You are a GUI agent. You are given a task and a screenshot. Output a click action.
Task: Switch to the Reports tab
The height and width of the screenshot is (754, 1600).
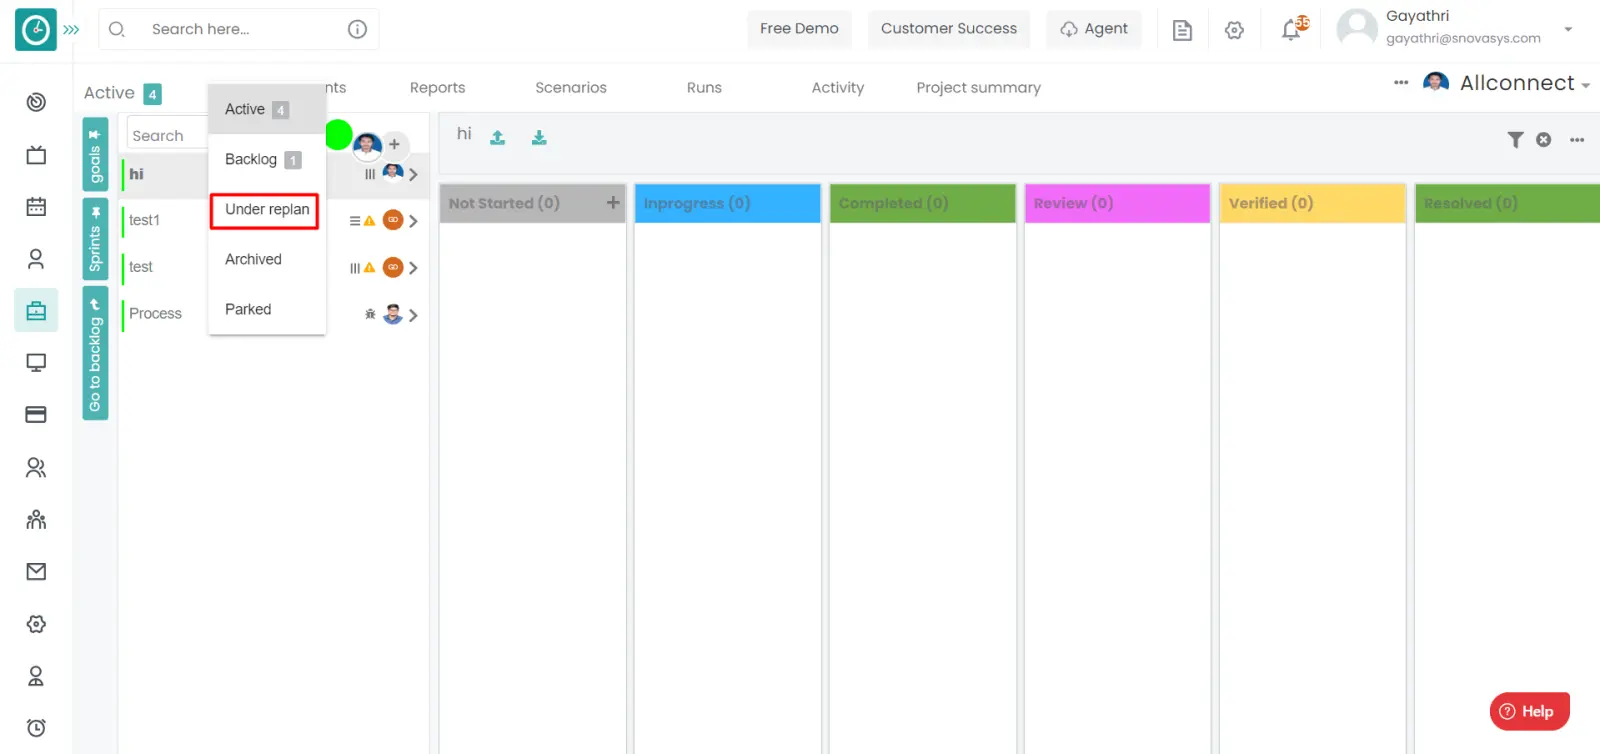(437, 88)
